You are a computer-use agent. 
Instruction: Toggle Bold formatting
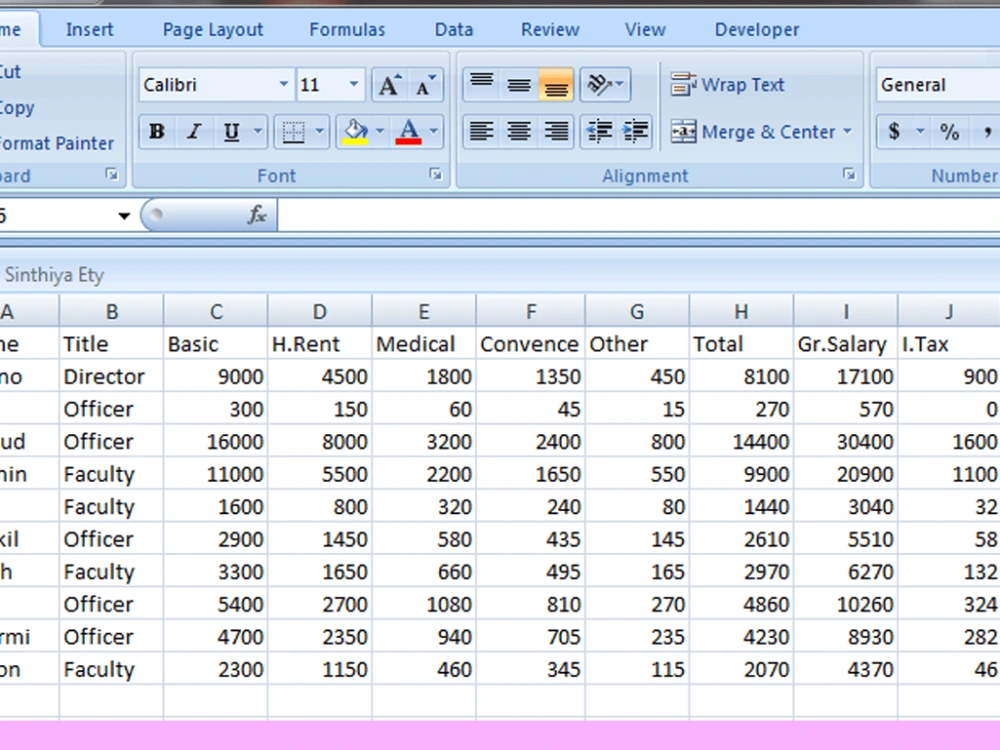[157, 132]
